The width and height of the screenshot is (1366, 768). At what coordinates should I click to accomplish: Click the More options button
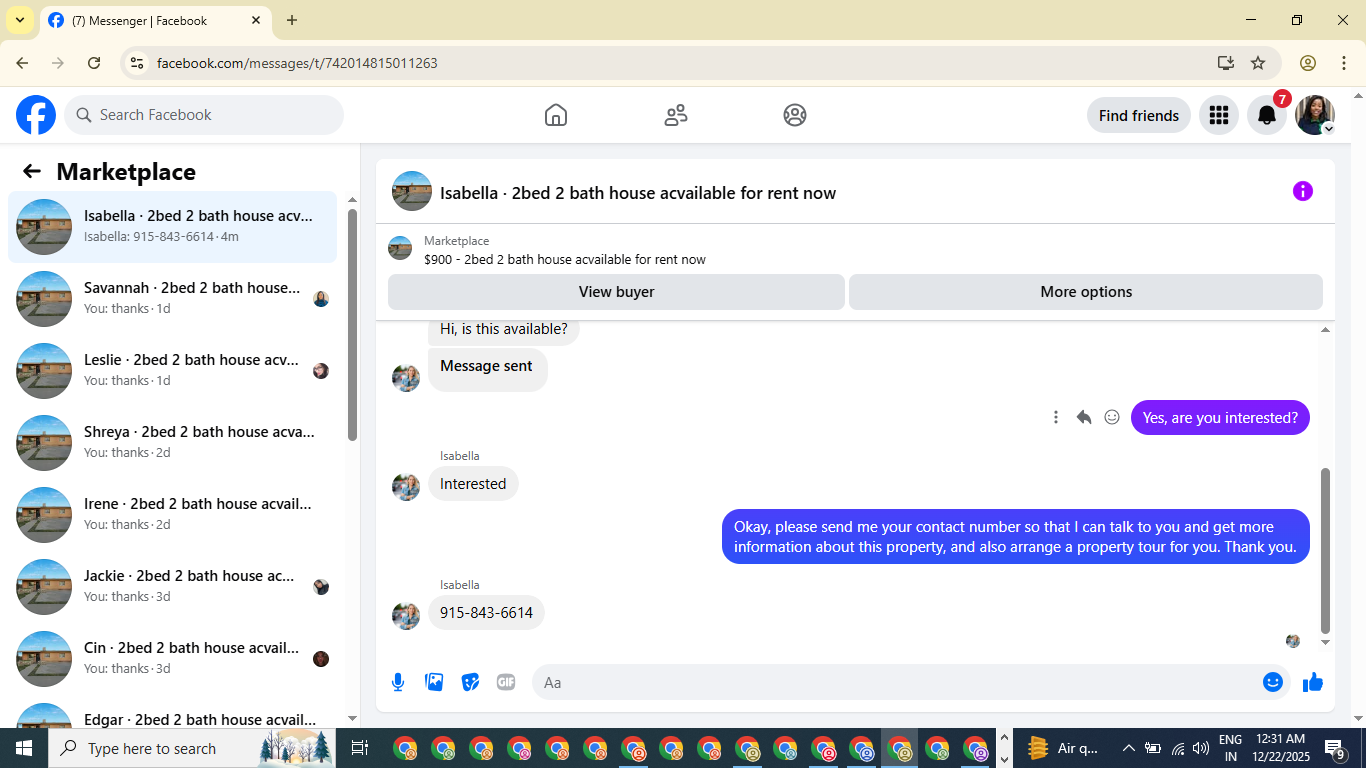point(1086,292)
